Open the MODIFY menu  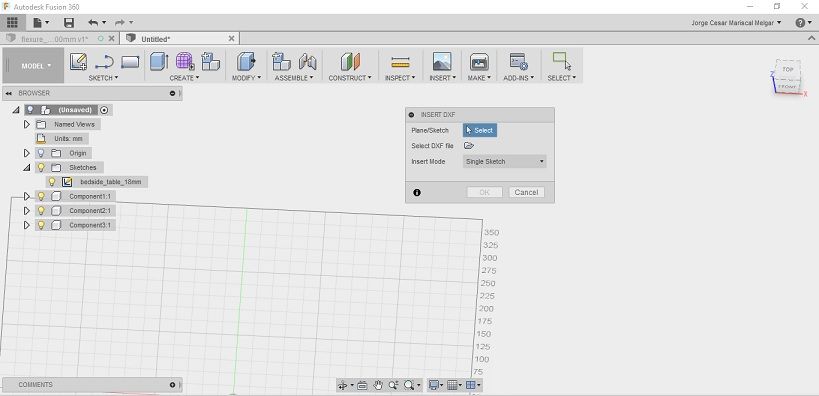(247, 78)
